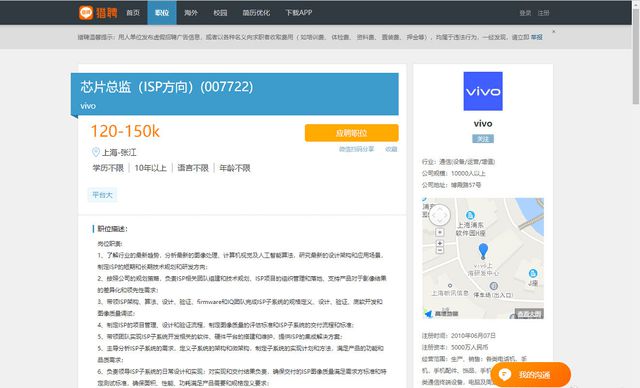Click the job title 芯片总监（ISP方向）(007722)

[167, 87]
